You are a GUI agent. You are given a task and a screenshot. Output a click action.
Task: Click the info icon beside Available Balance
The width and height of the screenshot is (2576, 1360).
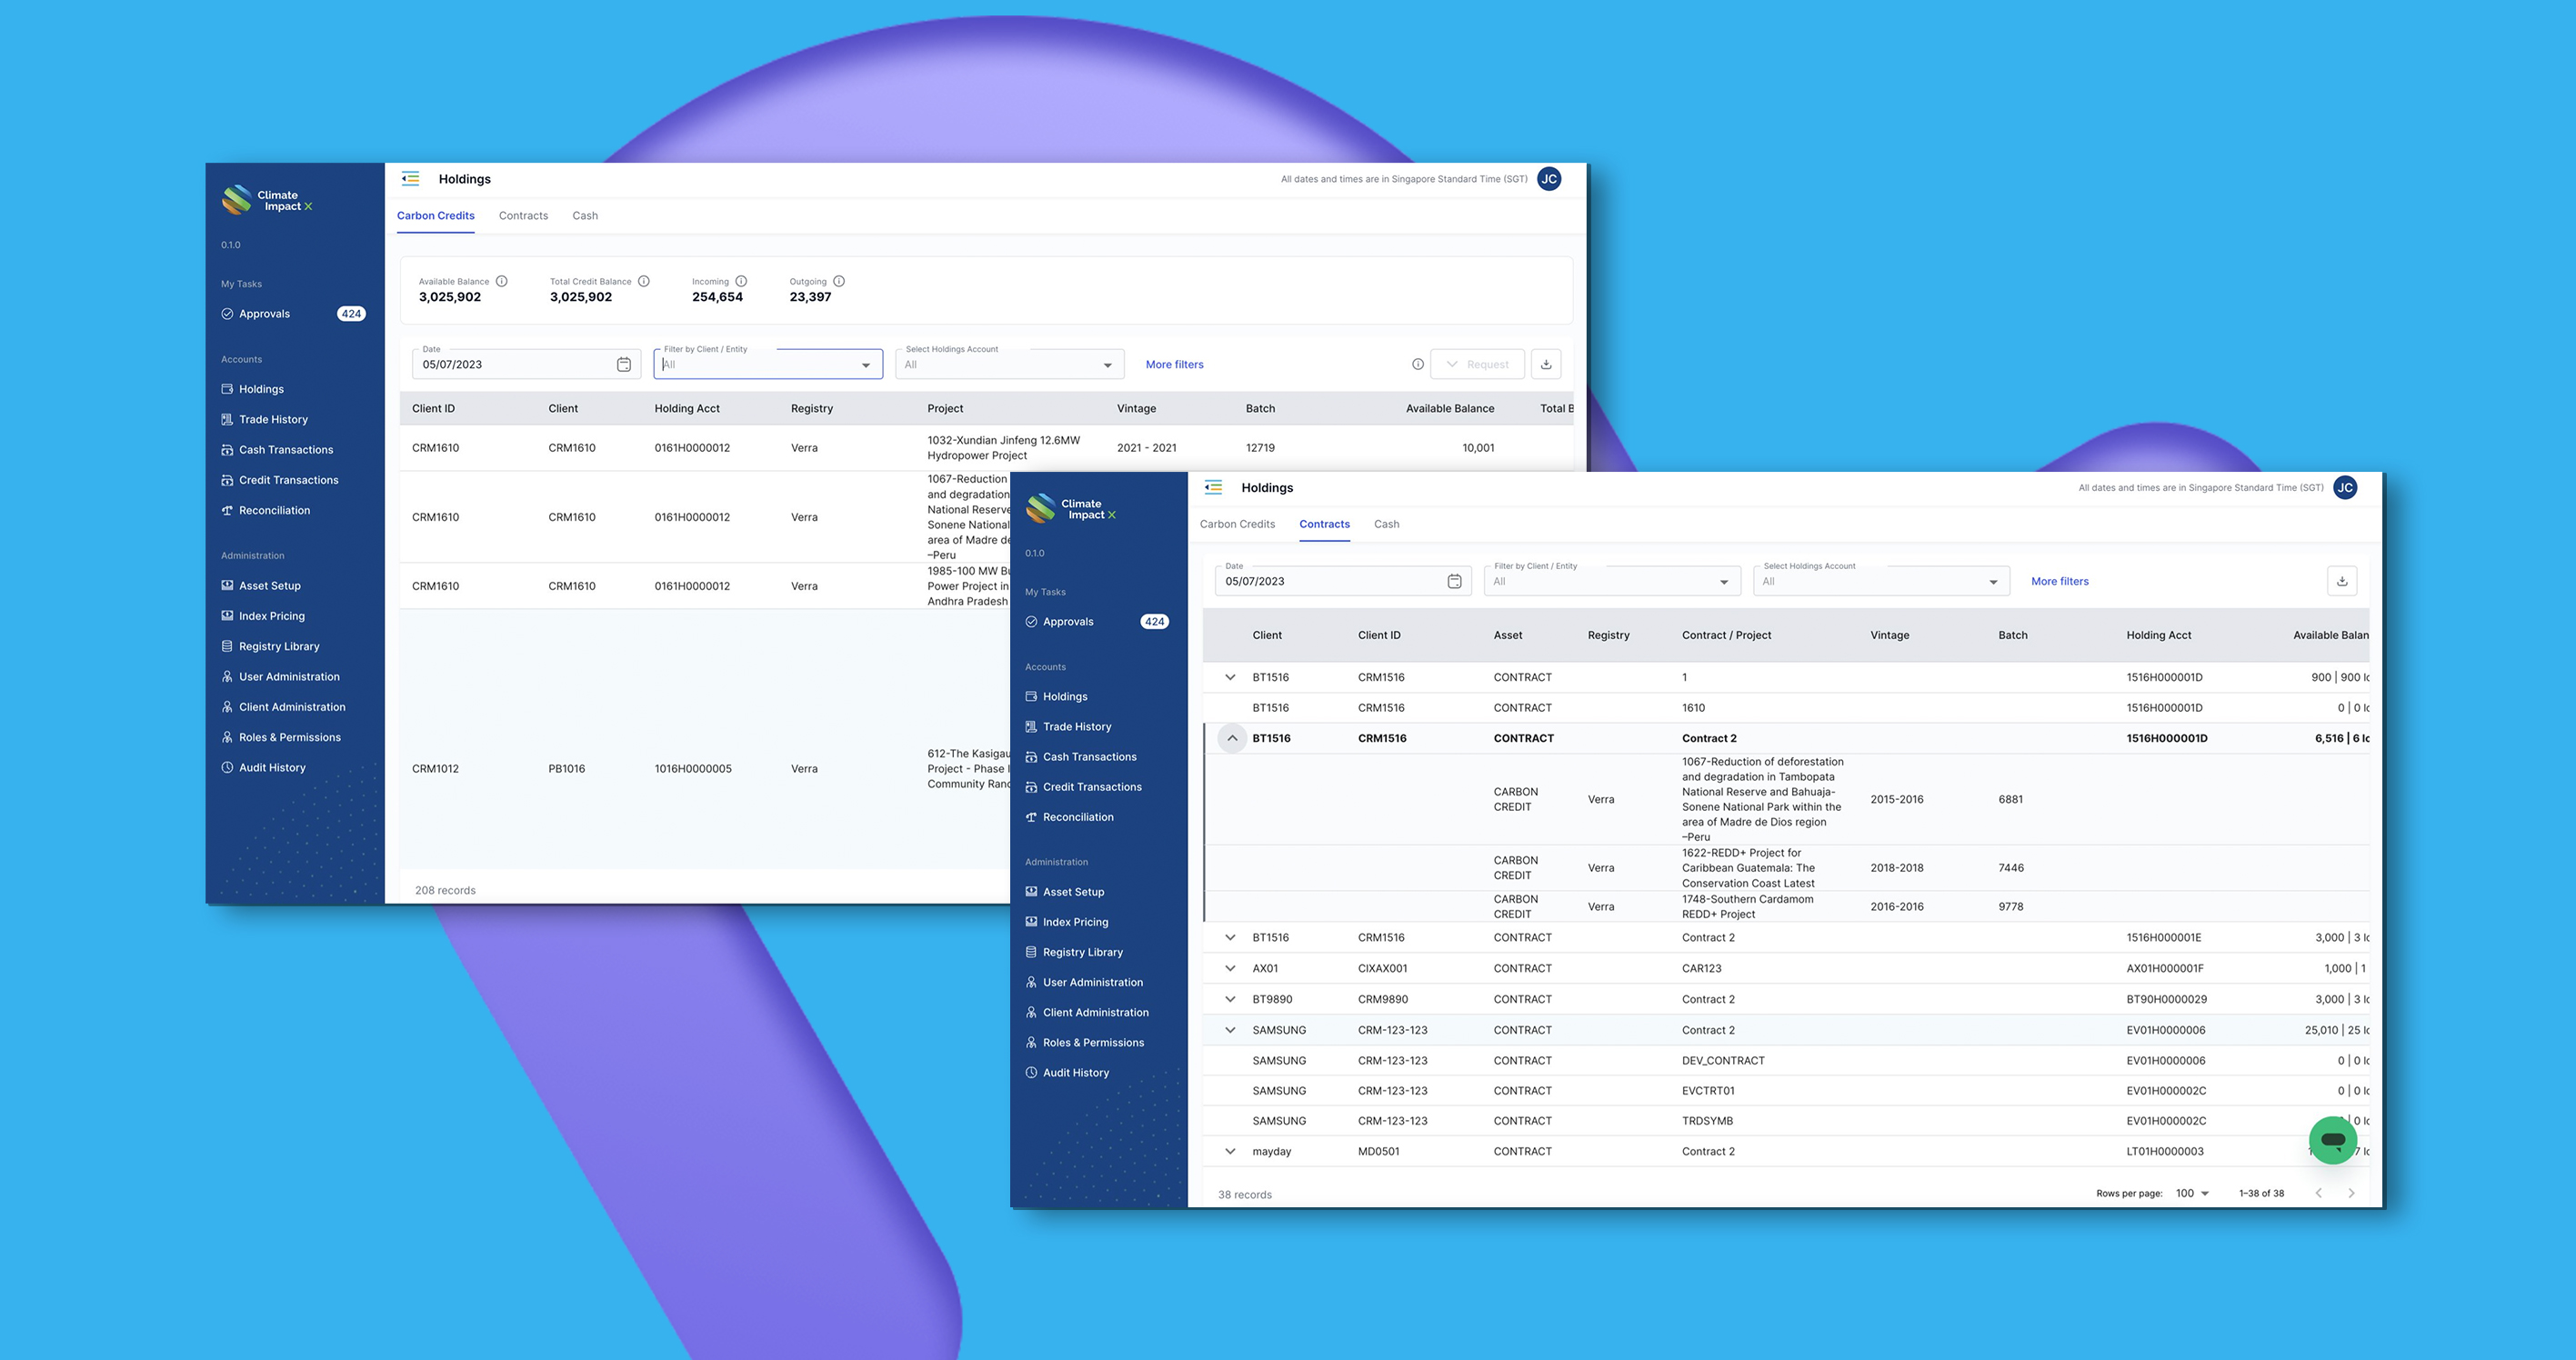tap(502, 281)
